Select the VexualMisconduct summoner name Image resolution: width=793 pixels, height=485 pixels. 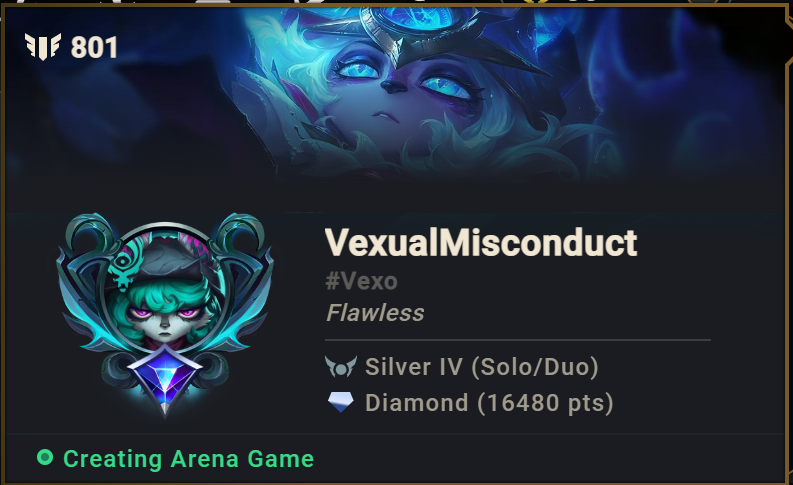(481, 243)
